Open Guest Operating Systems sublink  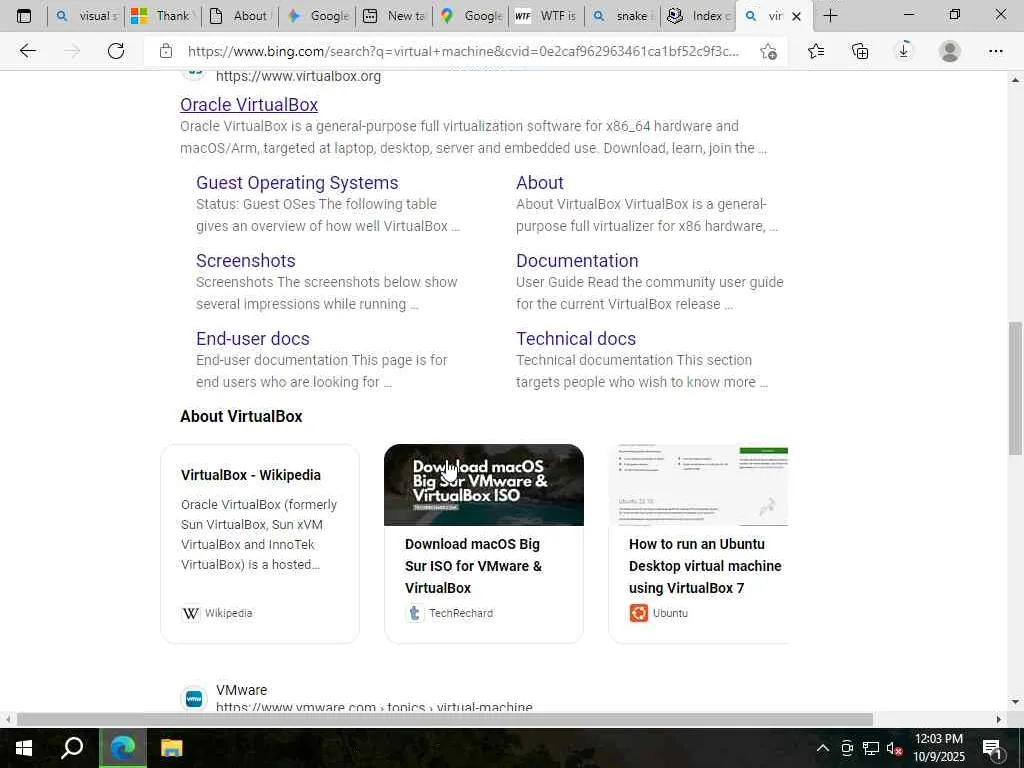(297, 183)
